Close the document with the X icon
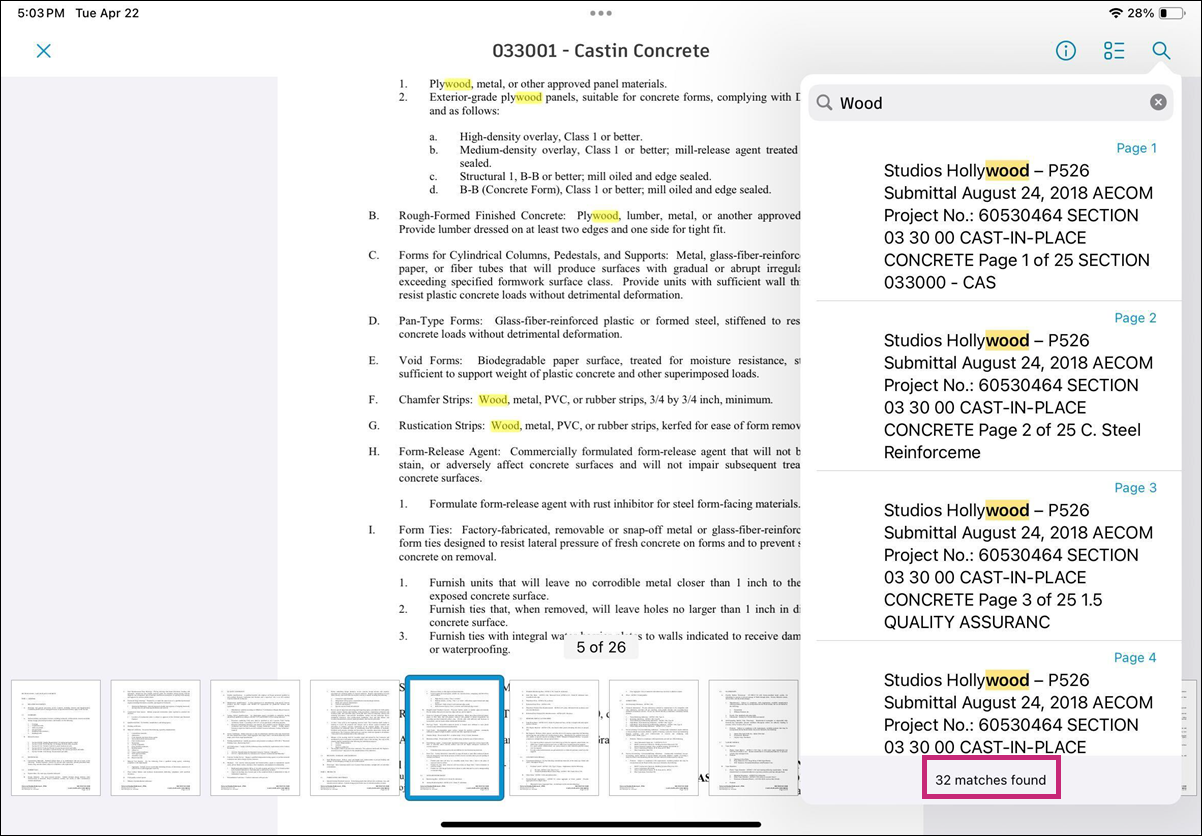 [x=43, y=51]
